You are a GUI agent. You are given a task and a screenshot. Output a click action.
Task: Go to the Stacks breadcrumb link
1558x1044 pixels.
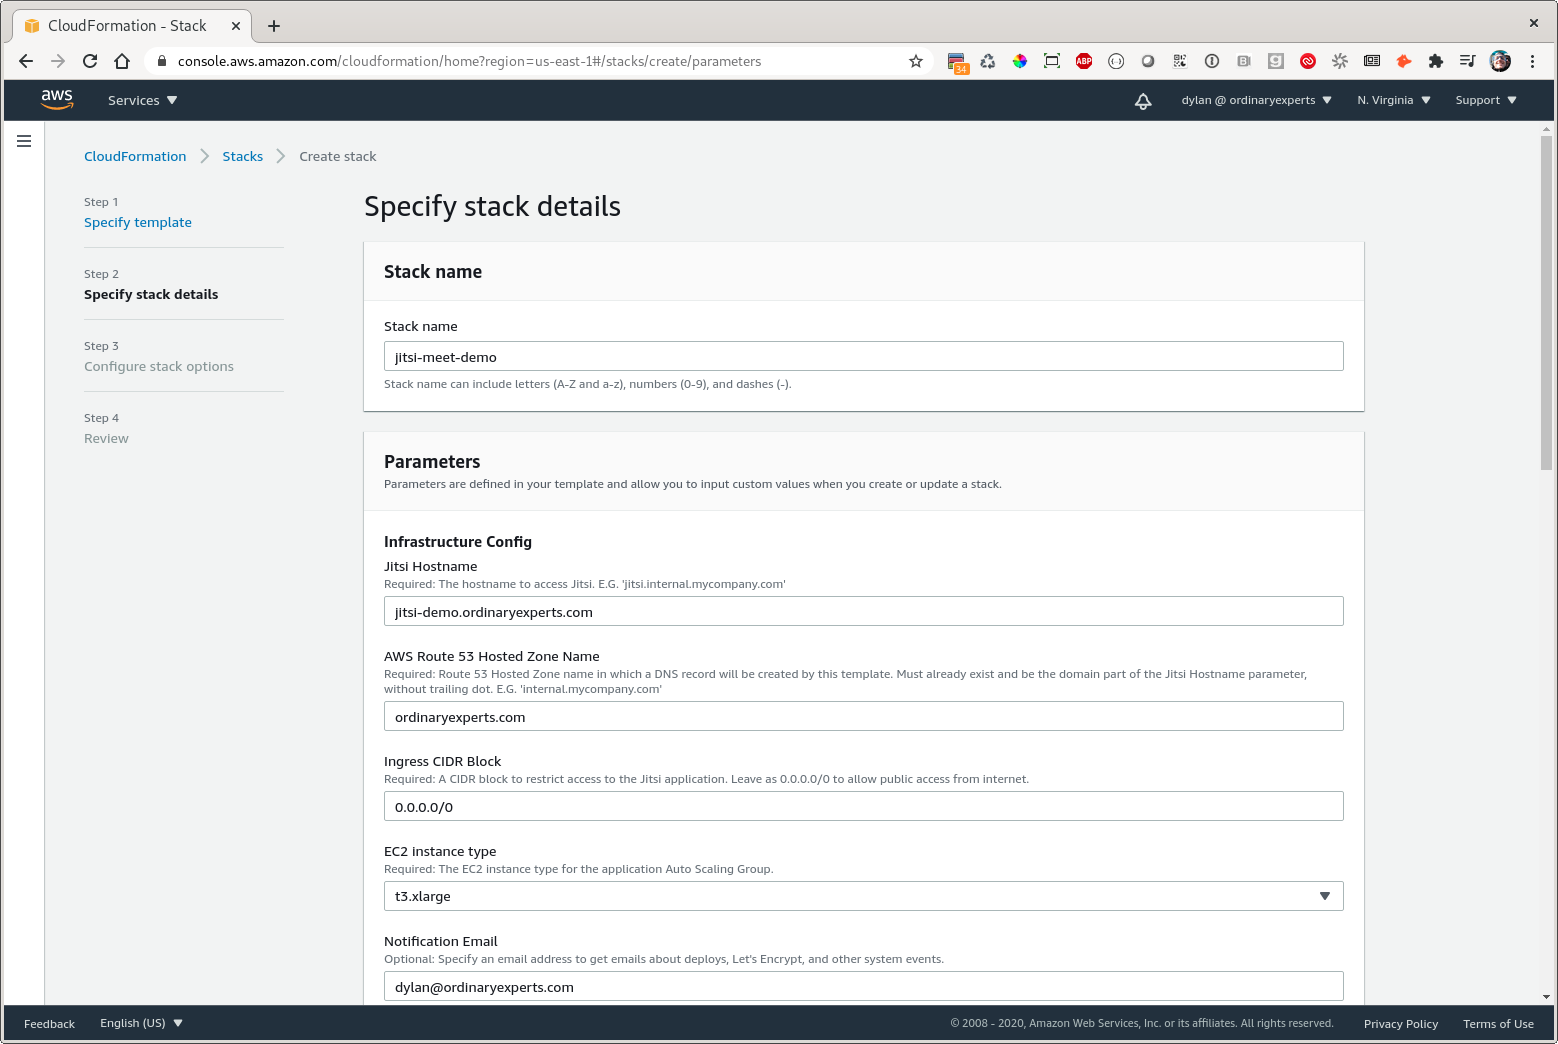[242, 156]
